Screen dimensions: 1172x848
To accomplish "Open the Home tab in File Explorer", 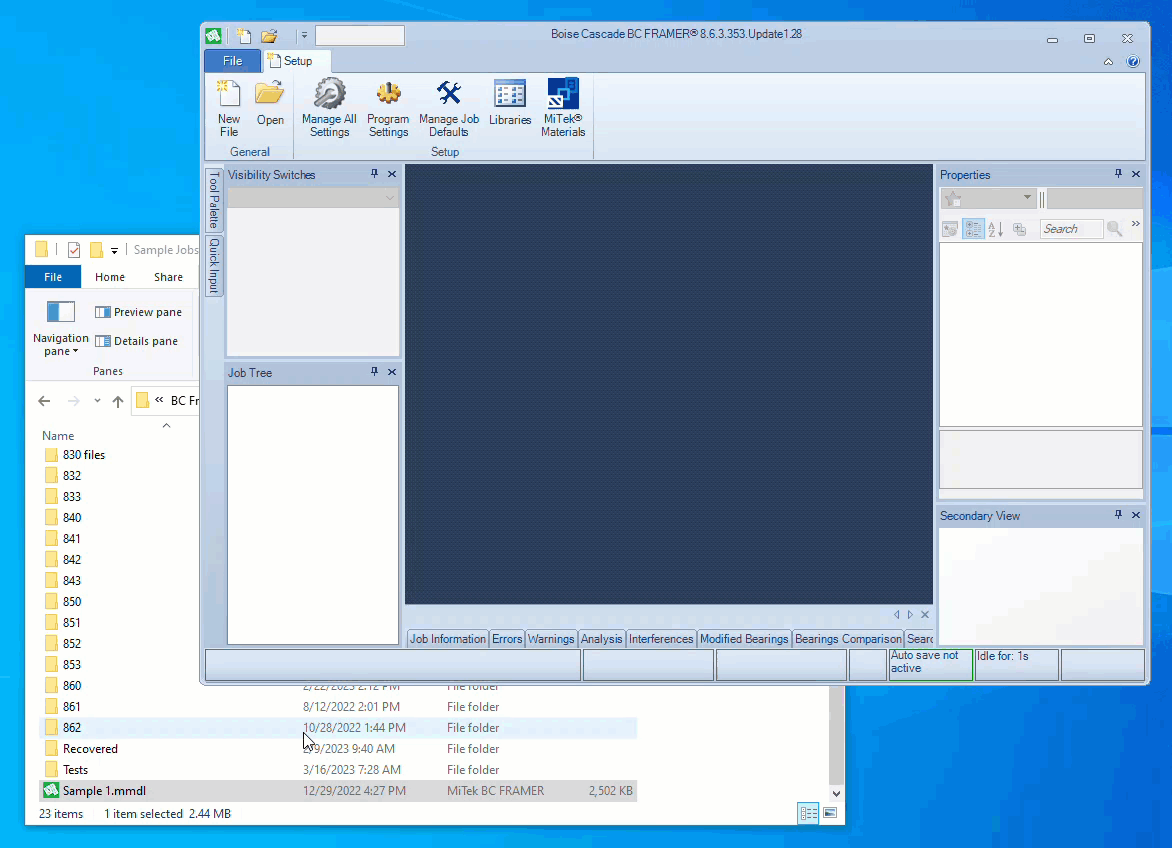I will tap(110, 276).
